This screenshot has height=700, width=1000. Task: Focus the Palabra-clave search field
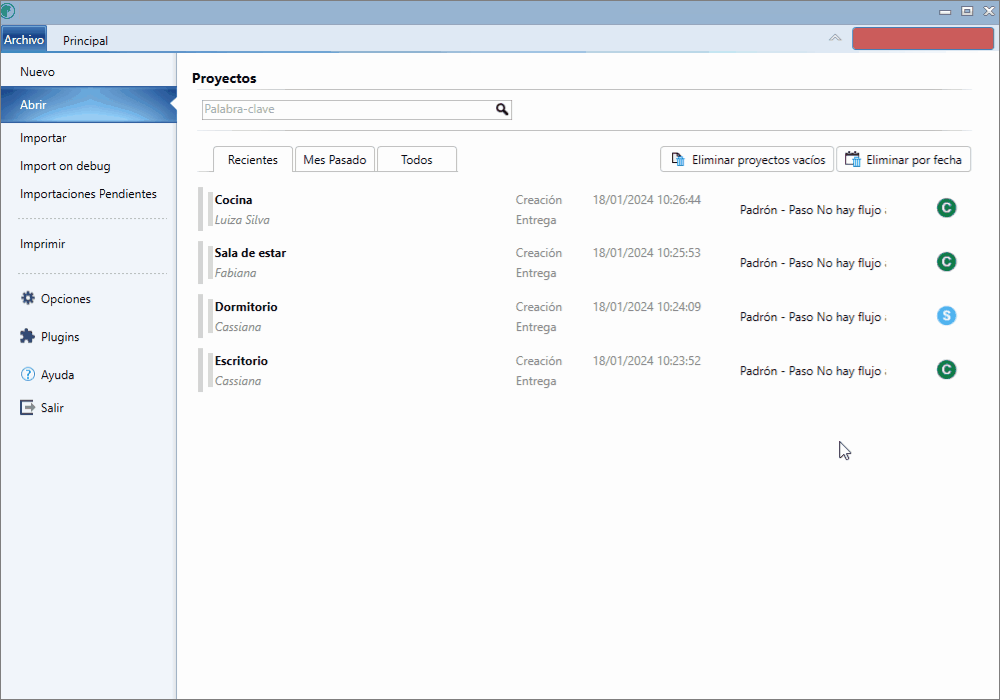(346, 110)
